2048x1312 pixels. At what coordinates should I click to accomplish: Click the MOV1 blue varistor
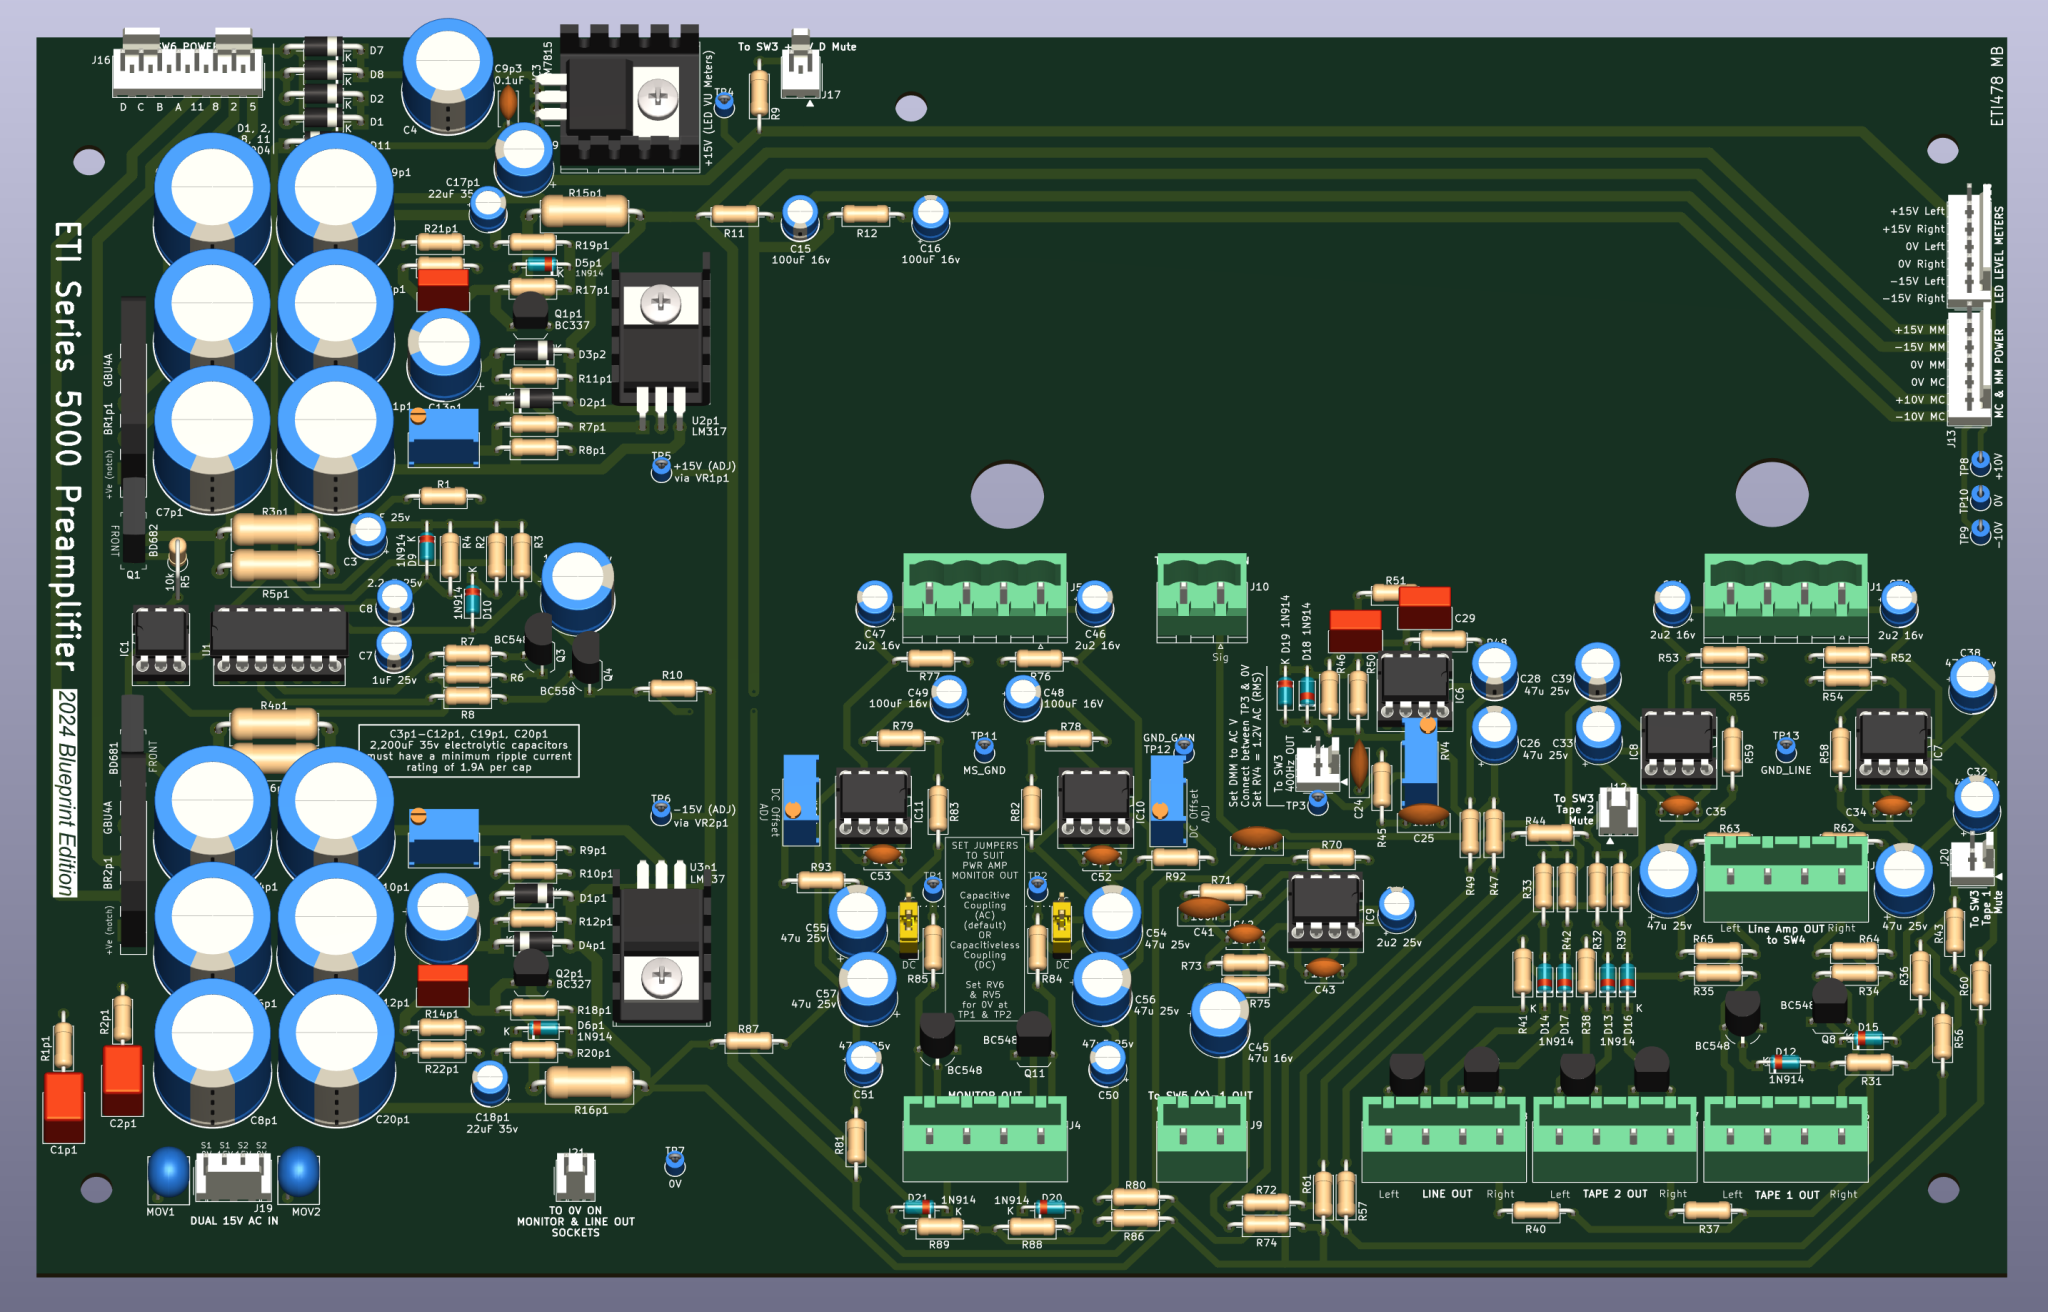167,1172
